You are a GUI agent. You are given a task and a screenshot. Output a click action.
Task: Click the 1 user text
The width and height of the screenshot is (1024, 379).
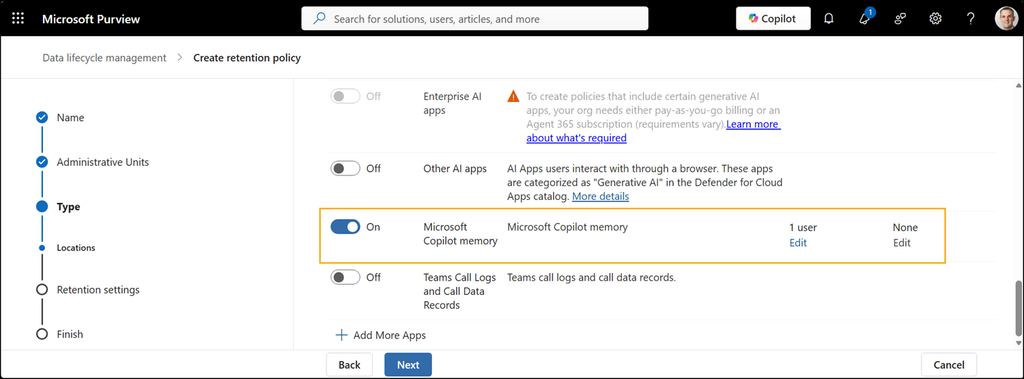click(803, 227)
